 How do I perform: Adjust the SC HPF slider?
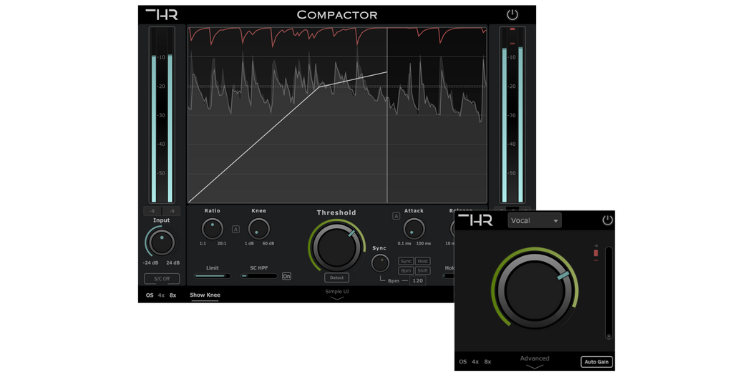click(259, 276)
